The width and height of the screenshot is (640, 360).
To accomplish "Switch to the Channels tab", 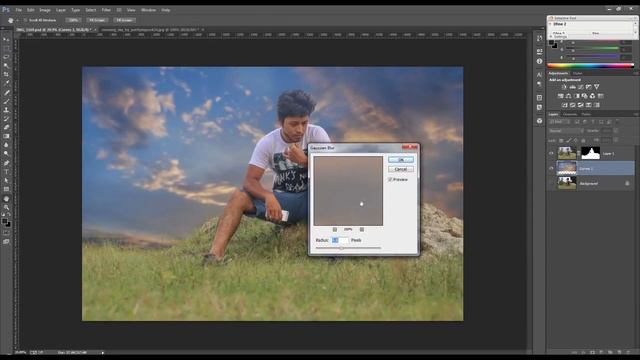I will coord(570,114).
